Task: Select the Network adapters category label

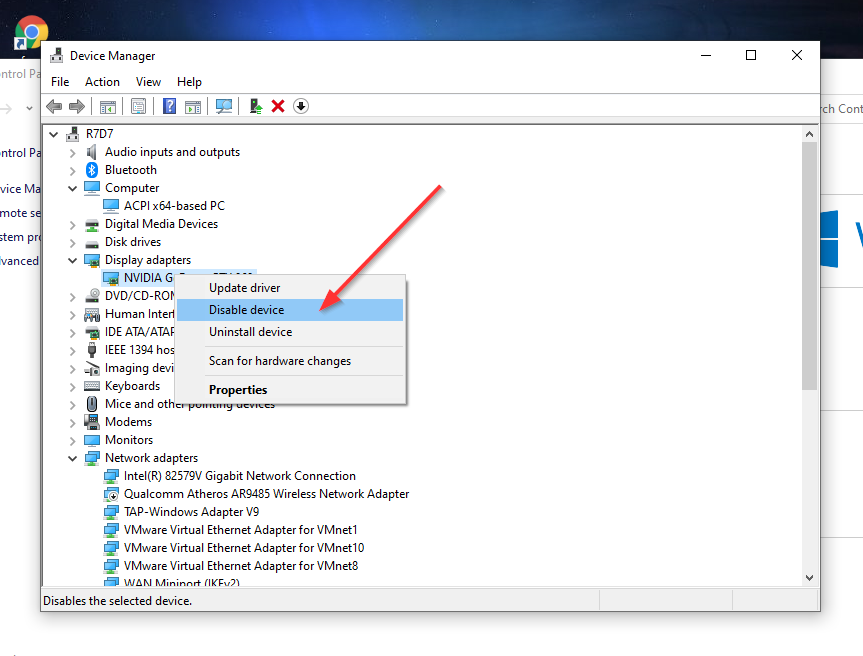Action: (151, 458)
